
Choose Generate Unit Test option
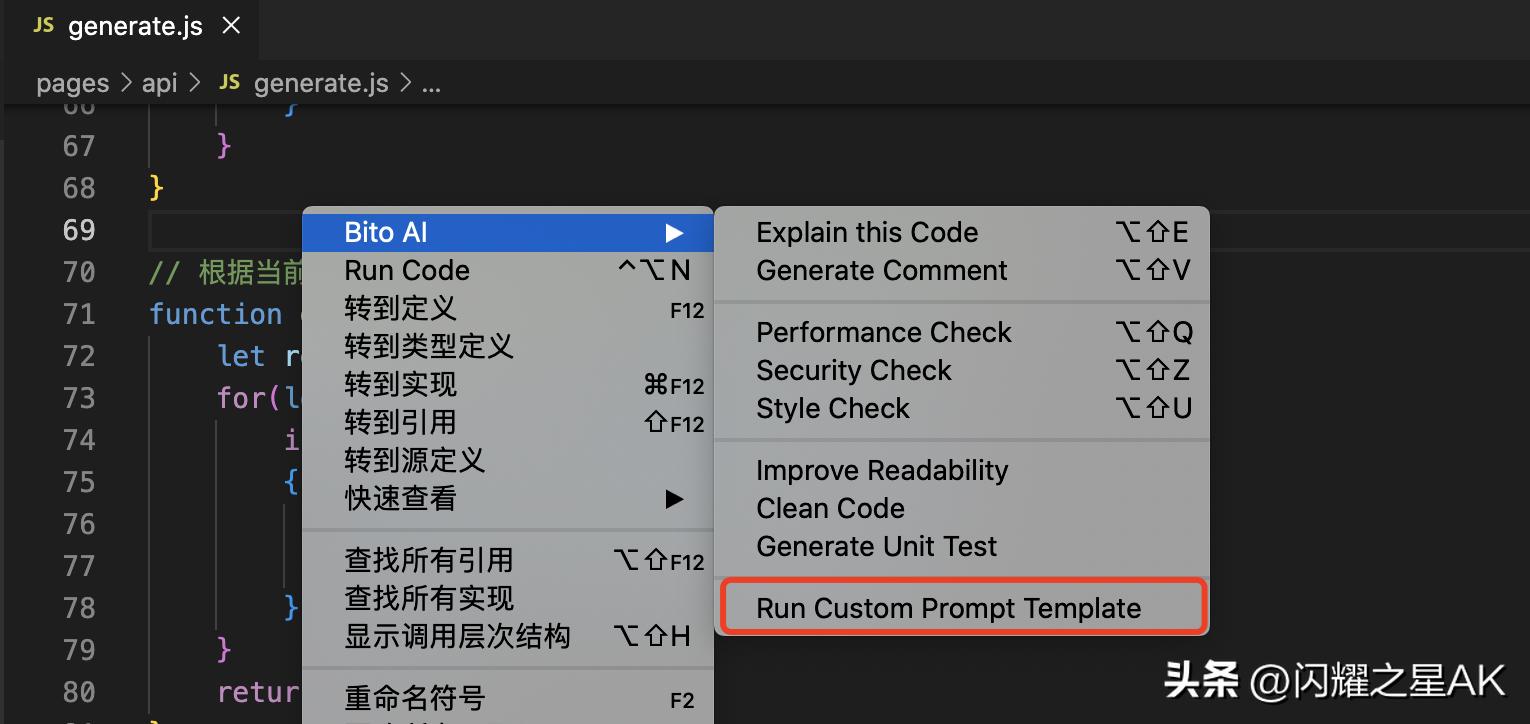click(x=962, y=547)
